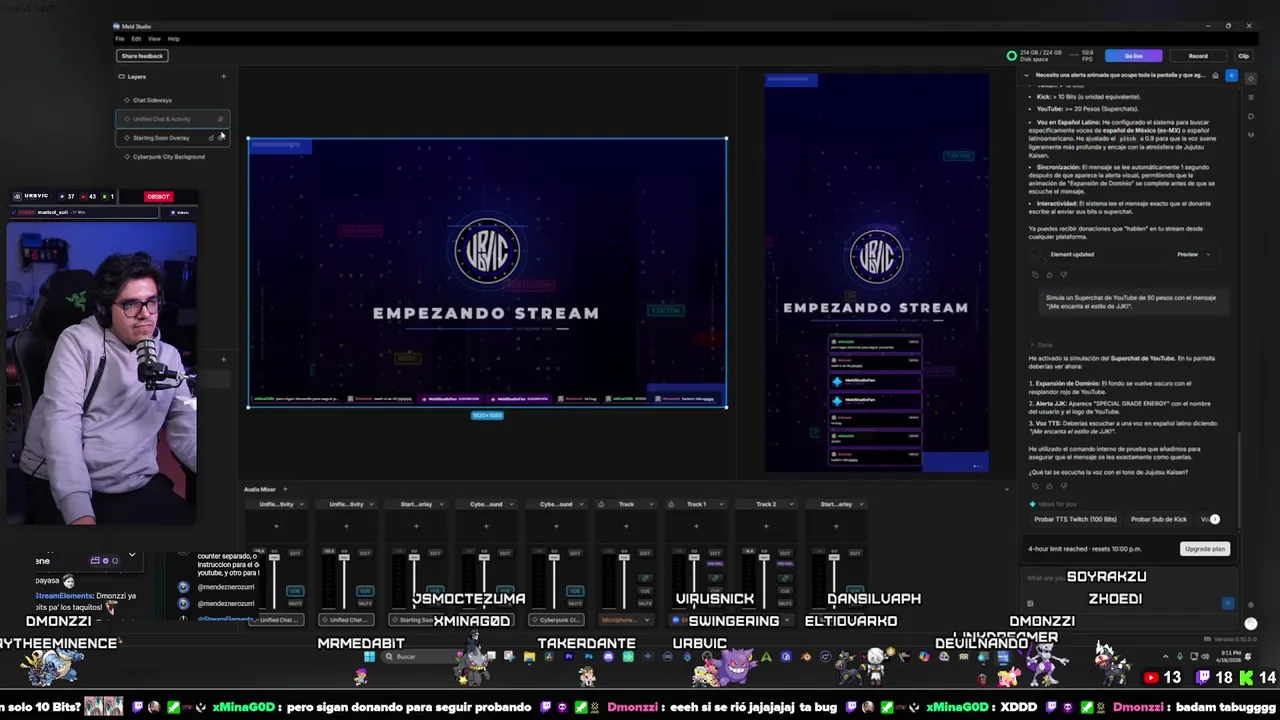Click the warning triangle icon on Track header
The image size is (1280, 720).
(601, 504)
